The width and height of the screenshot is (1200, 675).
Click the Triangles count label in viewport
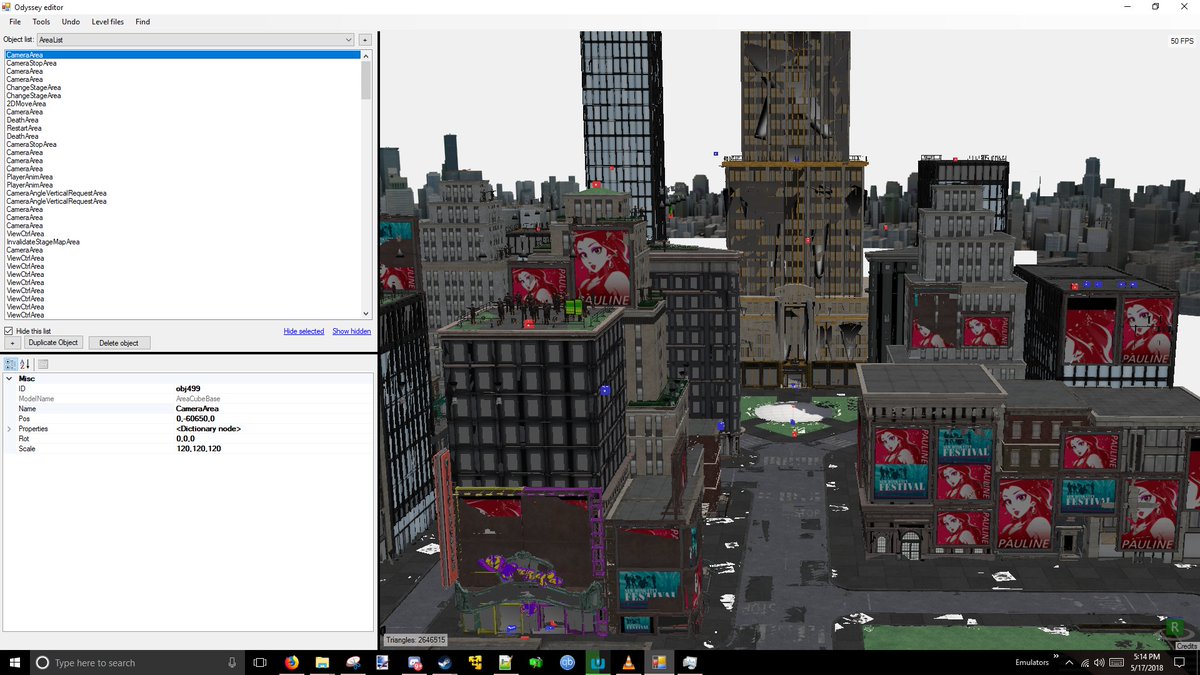[416, 640]
